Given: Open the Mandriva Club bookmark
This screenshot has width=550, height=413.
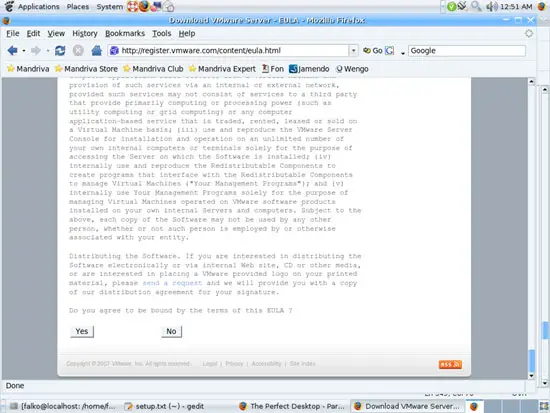Looking at the screenshot, I should tap(153, 69).
